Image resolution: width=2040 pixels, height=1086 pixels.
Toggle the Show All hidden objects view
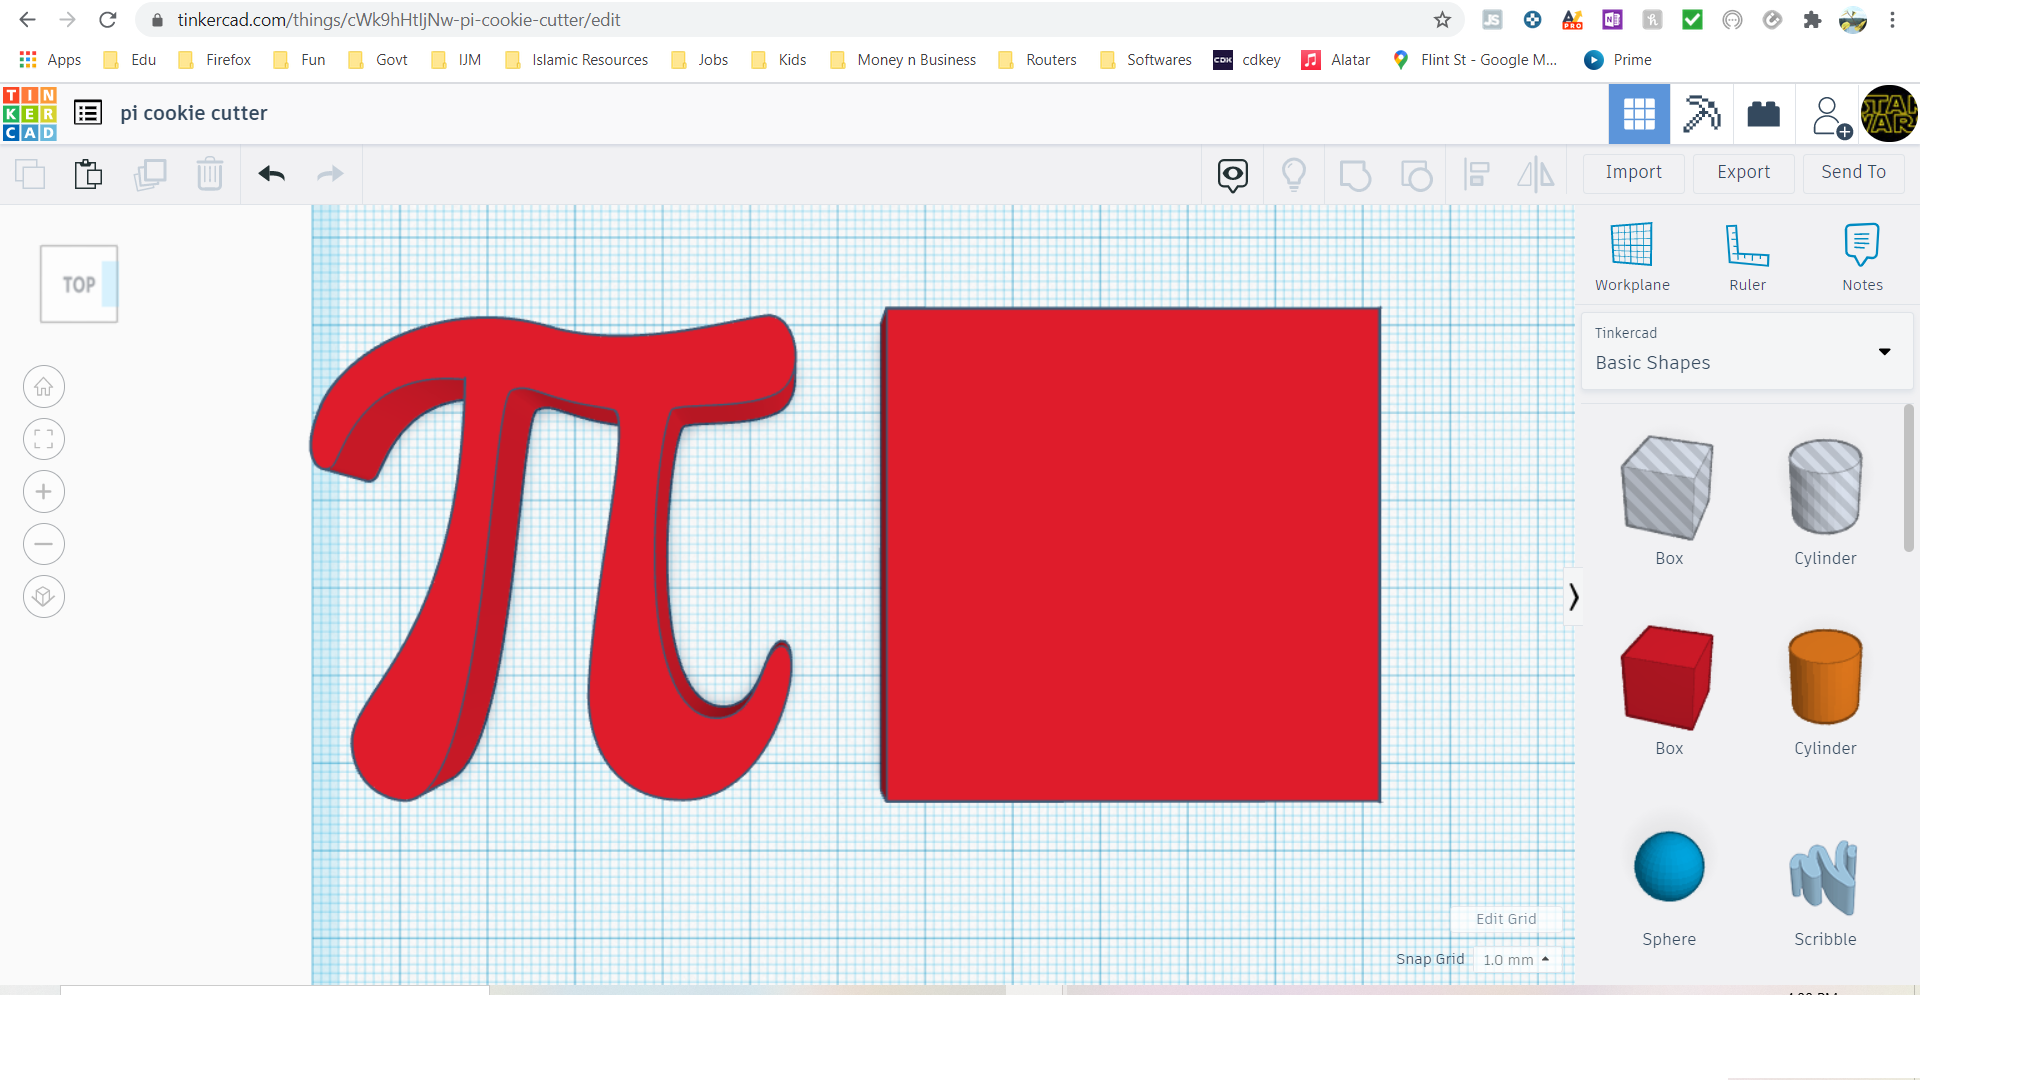coord(1231,173)
